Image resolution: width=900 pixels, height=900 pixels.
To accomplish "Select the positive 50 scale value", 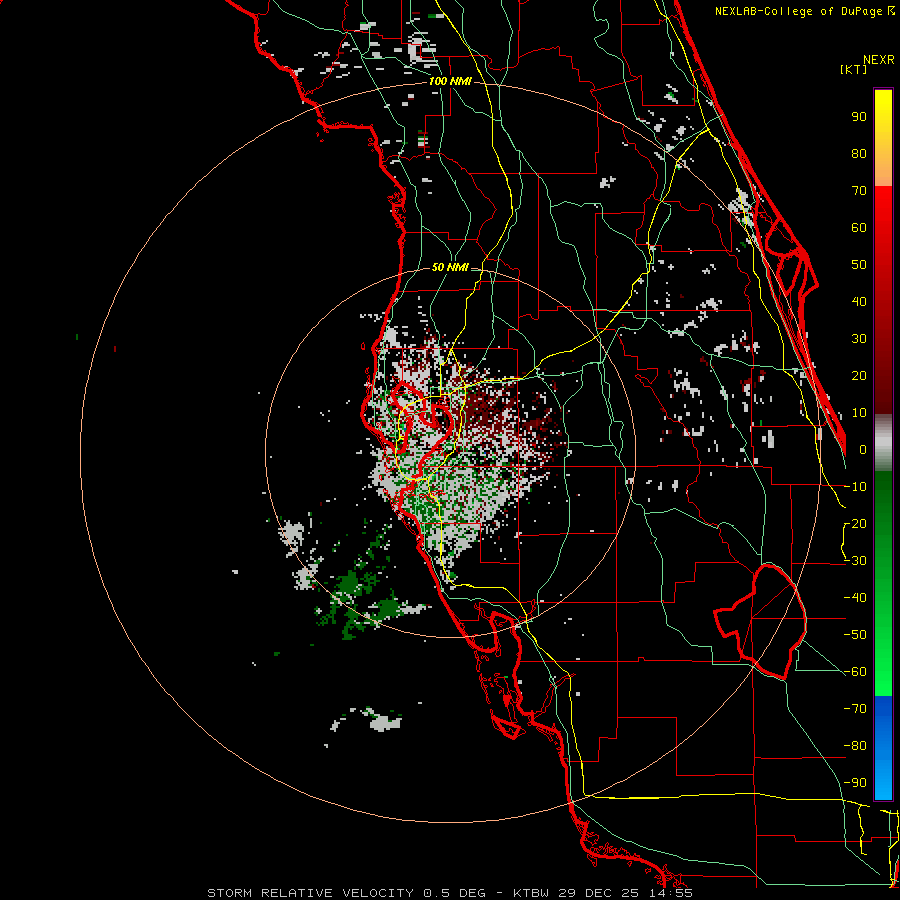I will (x=859, y=265).
